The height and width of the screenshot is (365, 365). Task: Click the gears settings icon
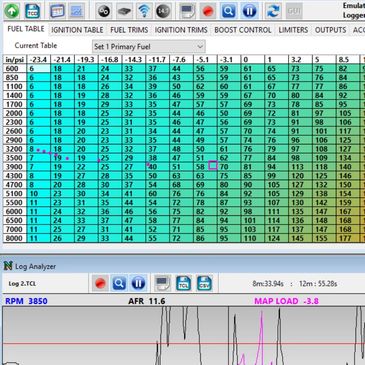[104, 11]
